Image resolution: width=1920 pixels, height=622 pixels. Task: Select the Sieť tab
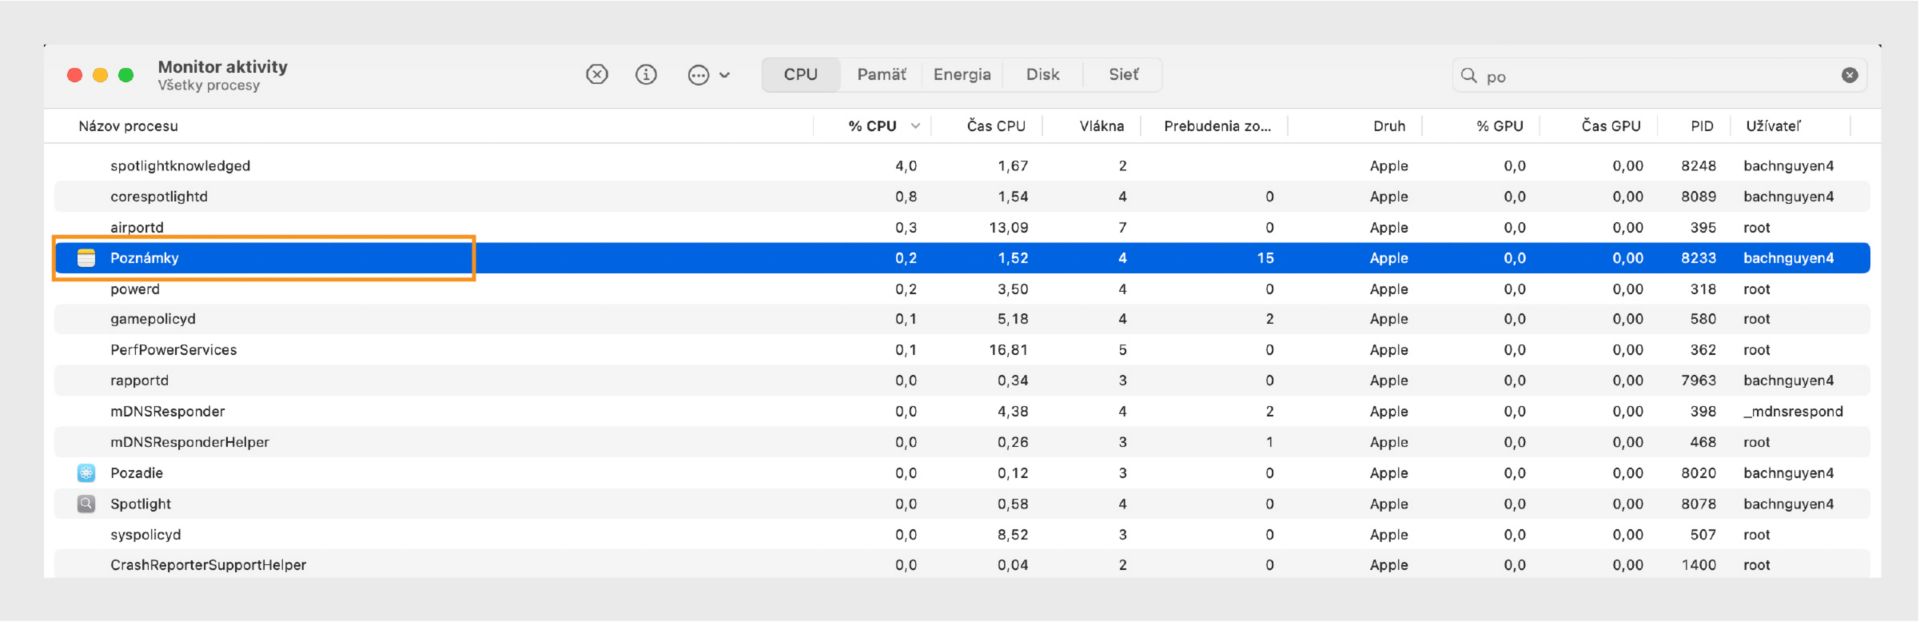[1123, 75]
